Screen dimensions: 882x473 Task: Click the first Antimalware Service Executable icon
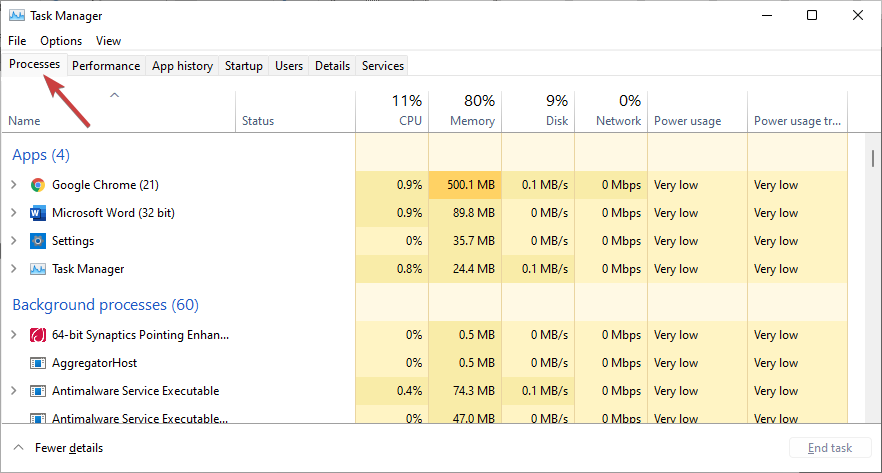click(38, 391)
